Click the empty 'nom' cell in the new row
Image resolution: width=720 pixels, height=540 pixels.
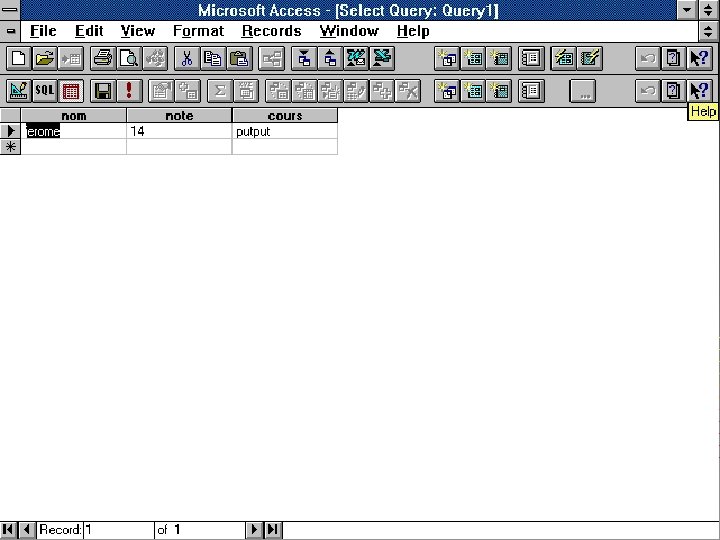(73, 147)
